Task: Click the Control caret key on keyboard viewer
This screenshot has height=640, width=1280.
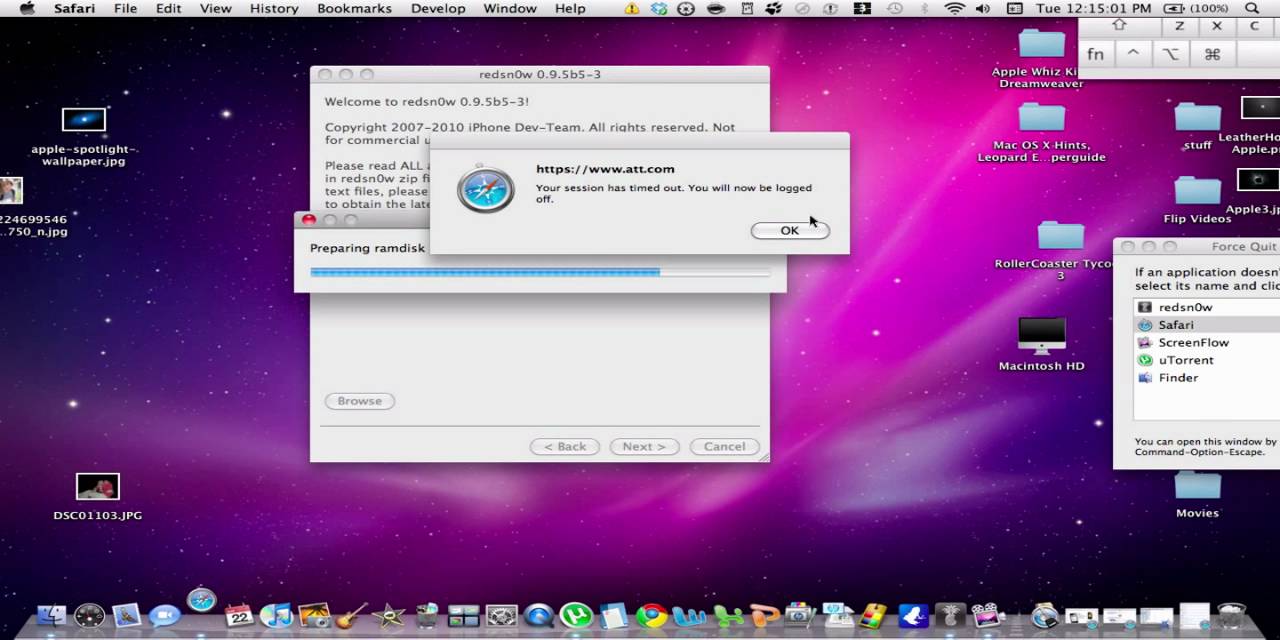Action: point(1133,54)
